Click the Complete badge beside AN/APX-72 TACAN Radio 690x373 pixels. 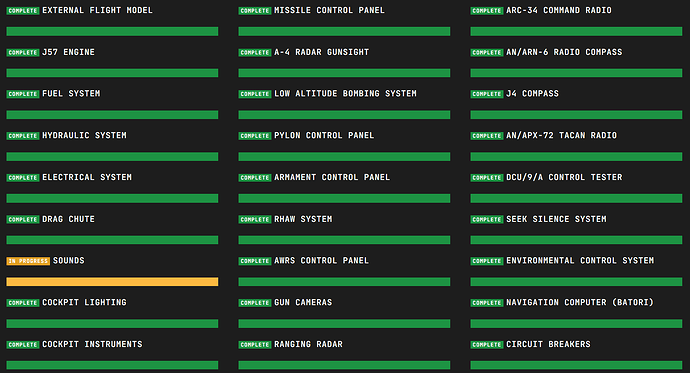[x=487, y=136]
